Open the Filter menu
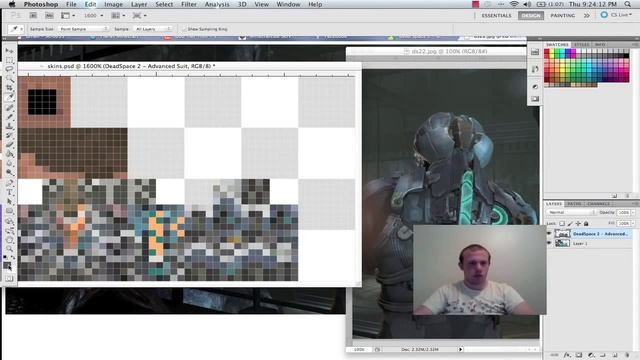The image size is (640, 360). (189, 4)
